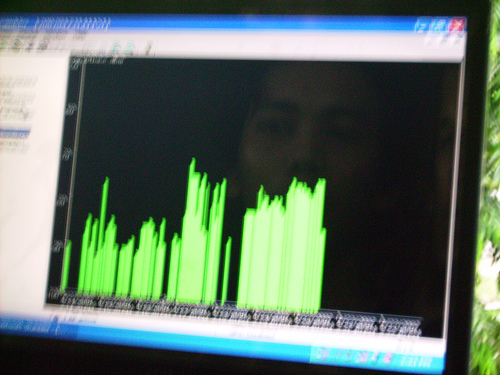Screen dimensions: 500x375
Task: Click the green icon in the toolbar
Action: (4, 44)
